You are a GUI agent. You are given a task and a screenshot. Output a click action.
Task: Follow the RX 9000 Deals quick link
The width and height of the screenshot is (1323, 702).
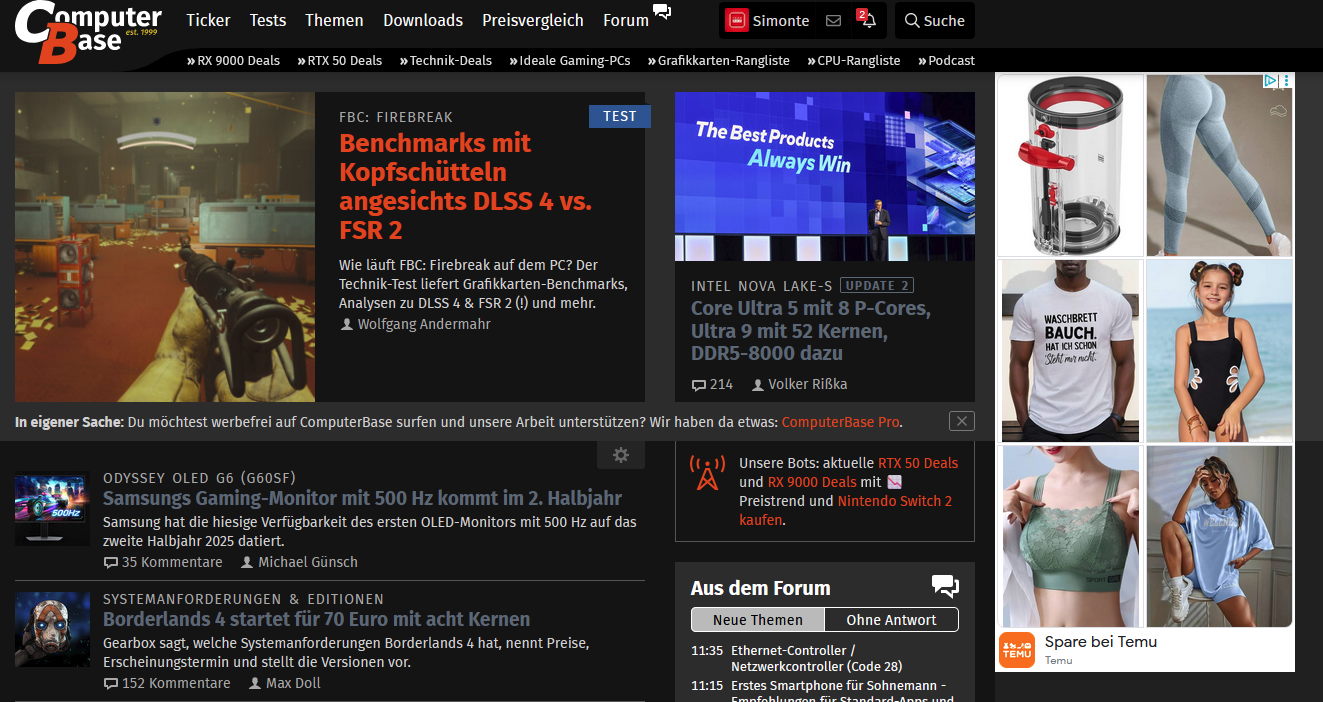tap(233, 60)
